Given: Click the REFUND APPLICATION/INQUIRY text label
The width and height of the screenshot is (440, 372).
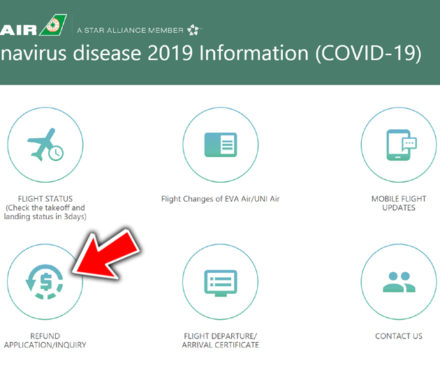Looking at the screenshot, I should [45, 340].
